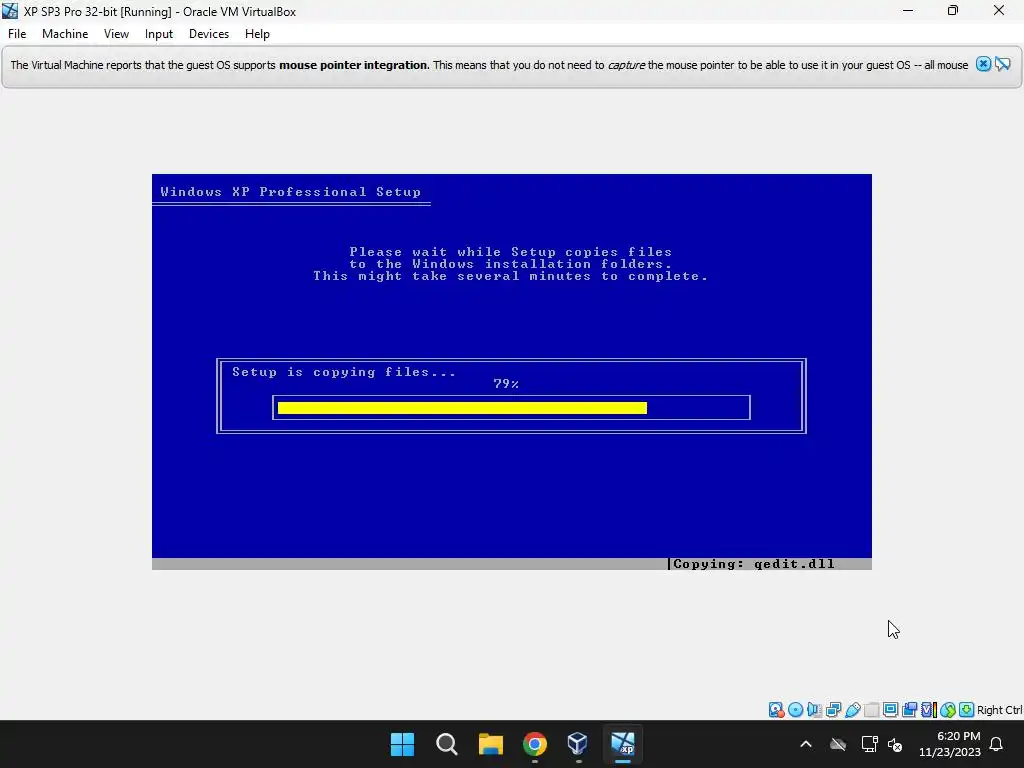Click the optical disk status icon
Image resolution: width=1024 pixels, height=768 pixels.
pos(795,710)
